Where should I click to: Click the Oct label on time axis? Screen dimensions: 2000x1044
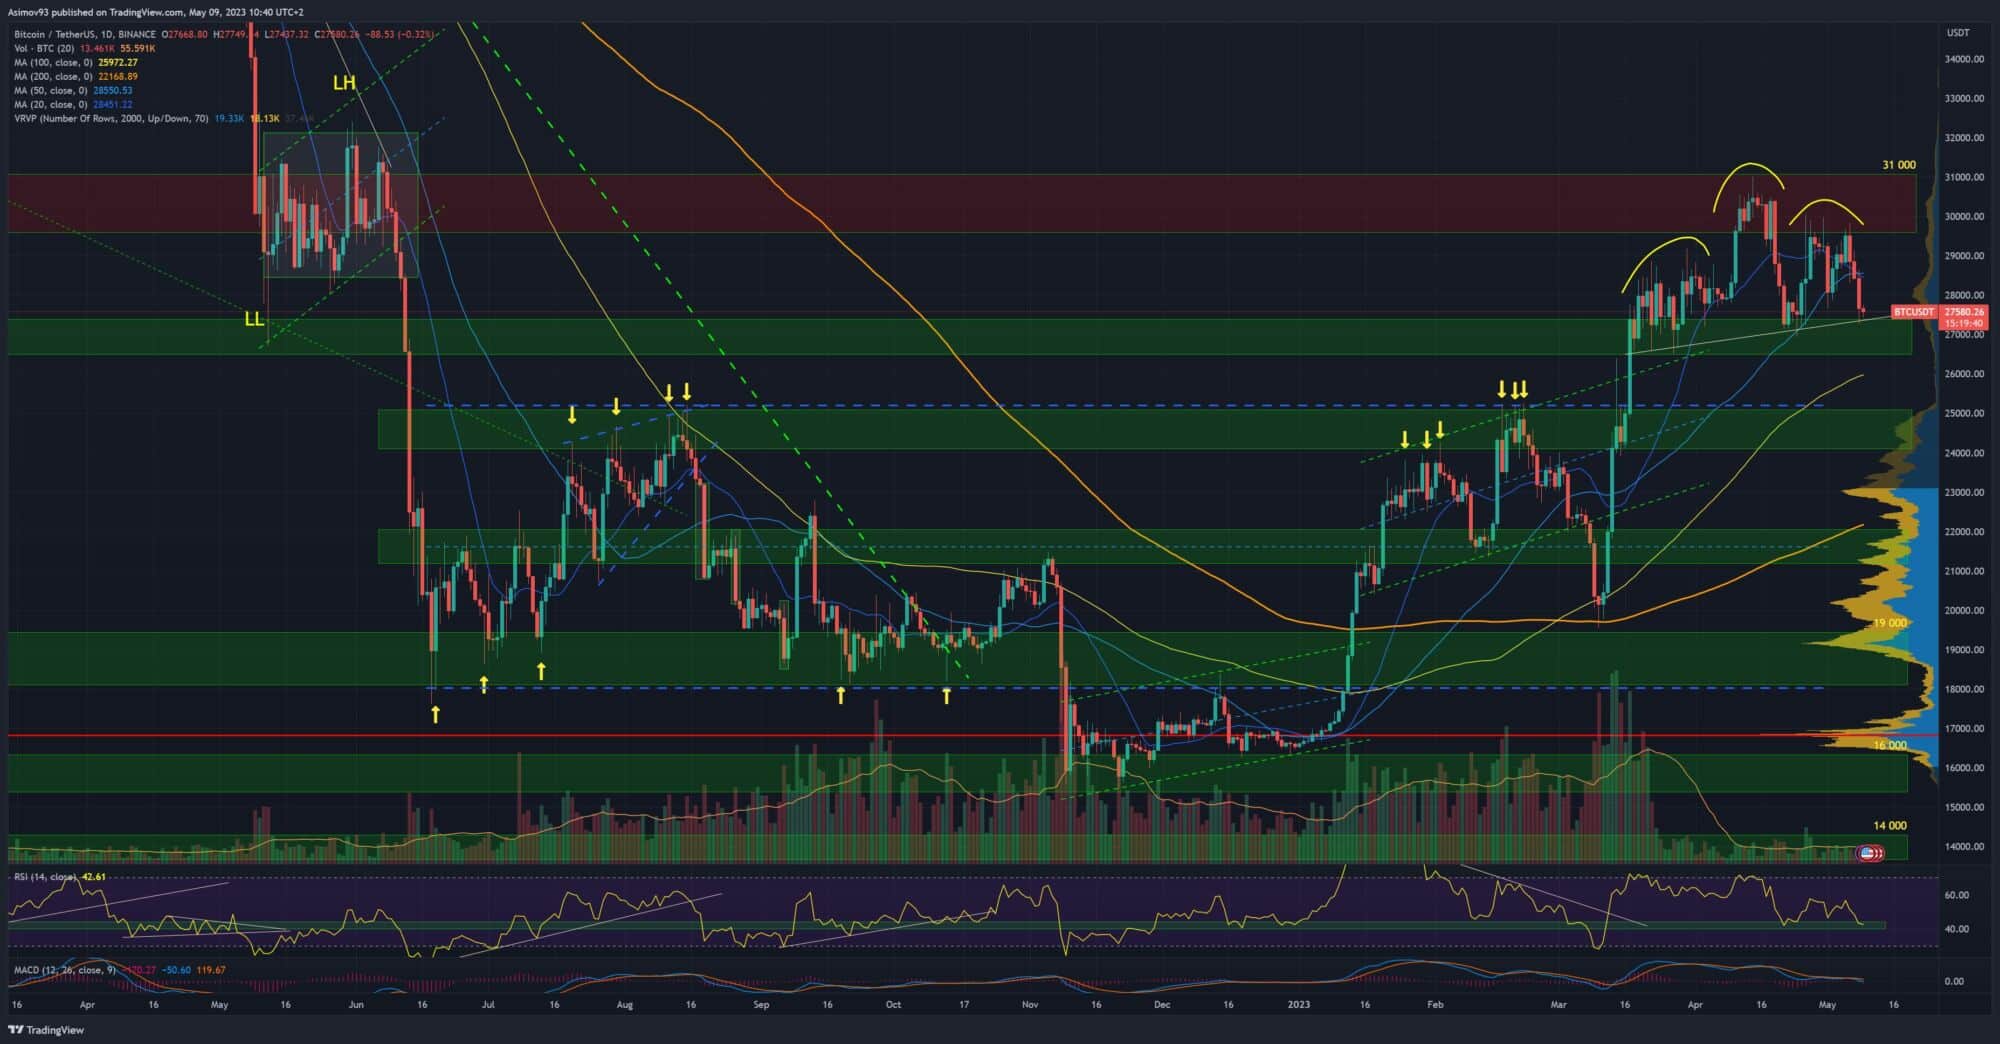click(893, 1005)
